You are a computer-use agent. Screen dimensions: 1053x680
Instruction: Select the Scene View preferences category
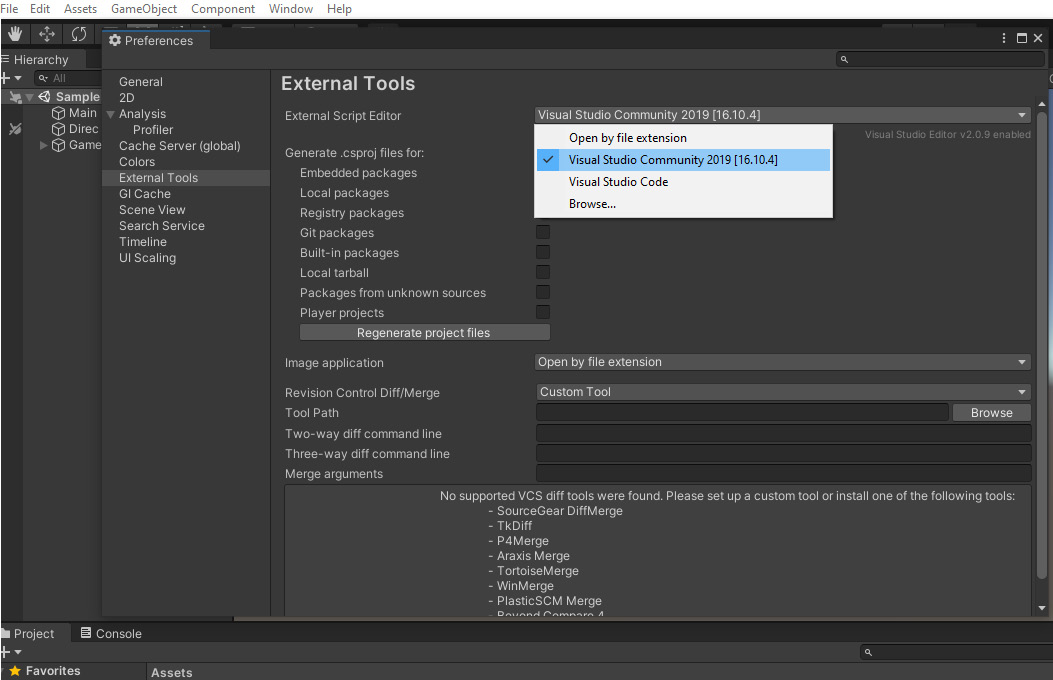click(x=152, y=210)
